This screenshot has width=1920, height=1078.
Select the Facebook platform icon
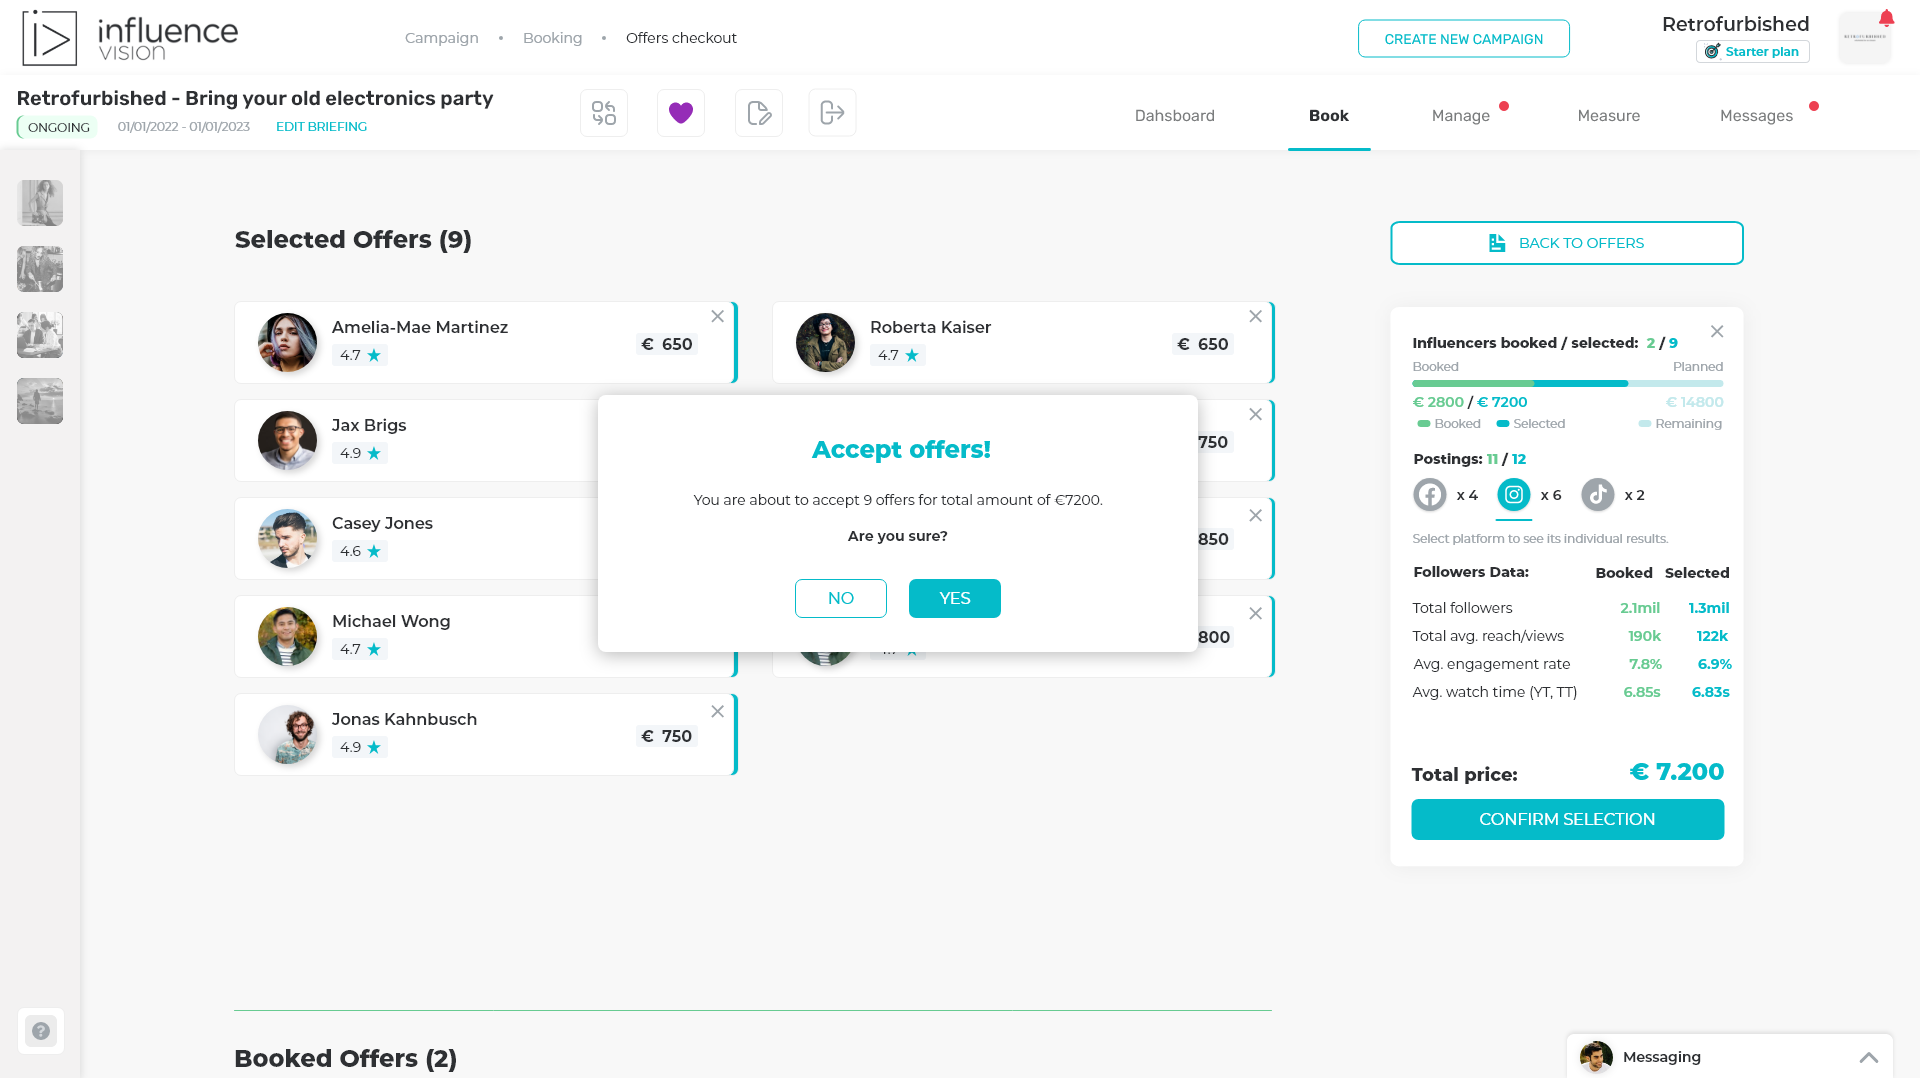coord(1430,495)
